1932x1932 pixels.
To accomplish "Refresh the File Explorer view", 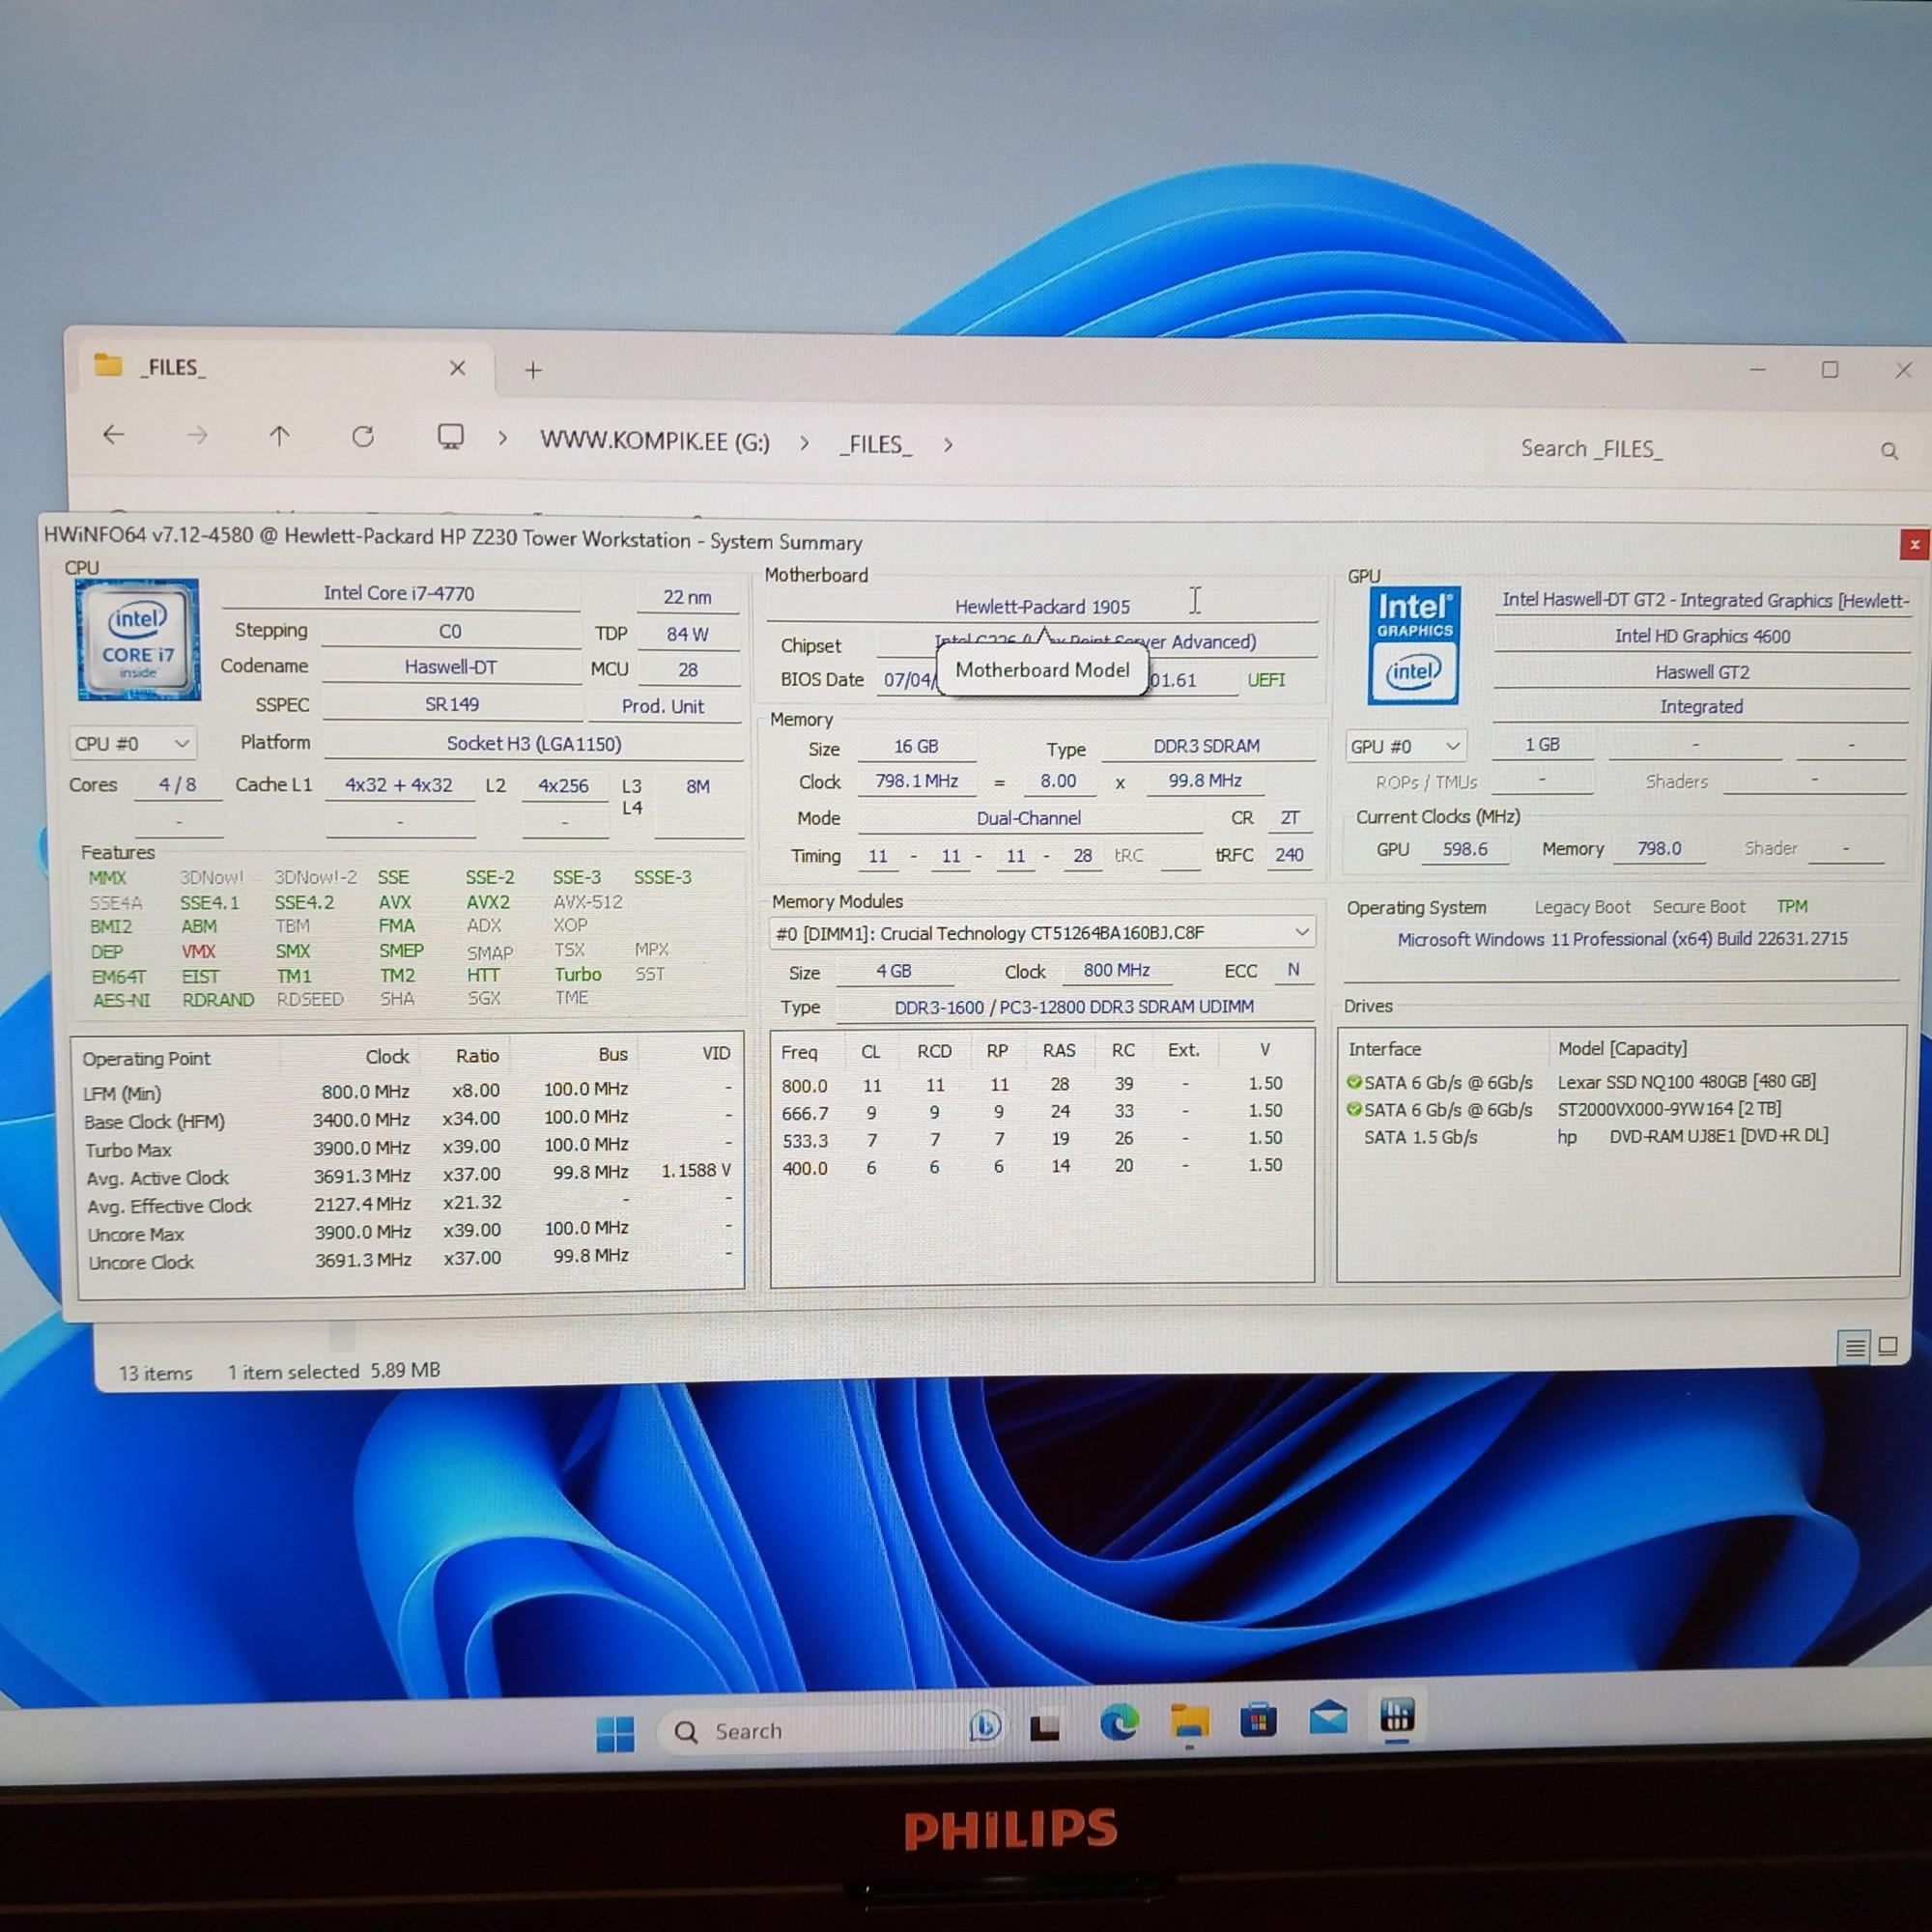I will click(x=363, y=437).
